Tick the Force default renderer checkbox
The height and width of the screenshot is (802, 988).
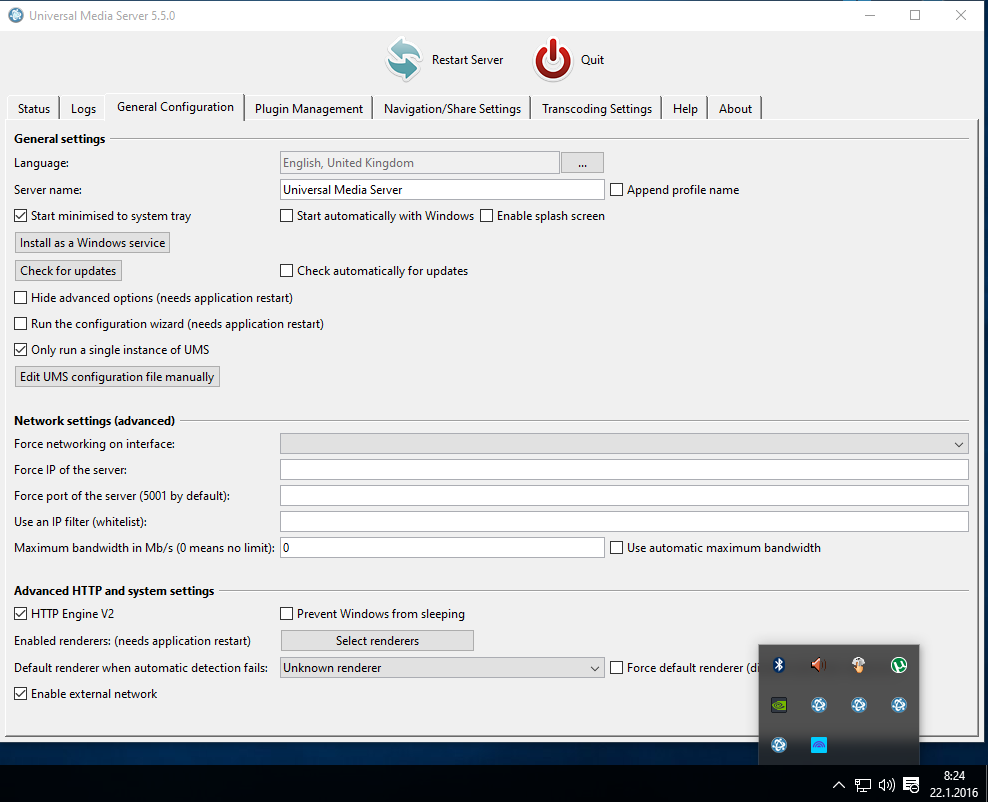click(617, 668)
